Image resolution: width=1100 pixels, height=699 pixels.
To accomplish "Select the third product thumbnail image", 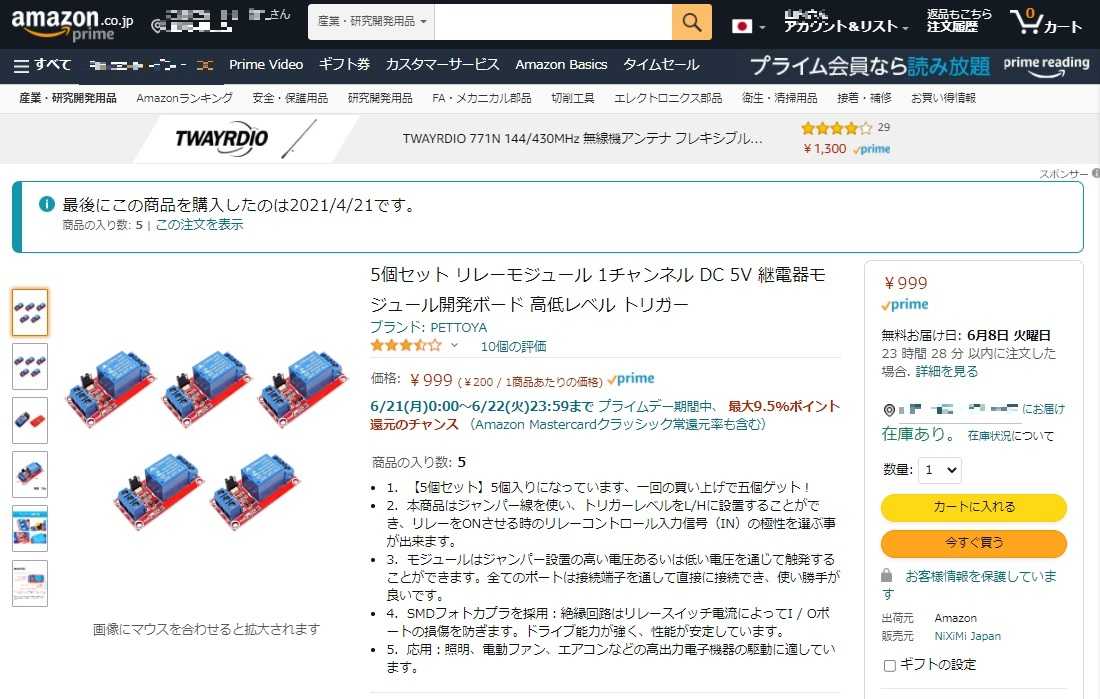I will point(29,420).
